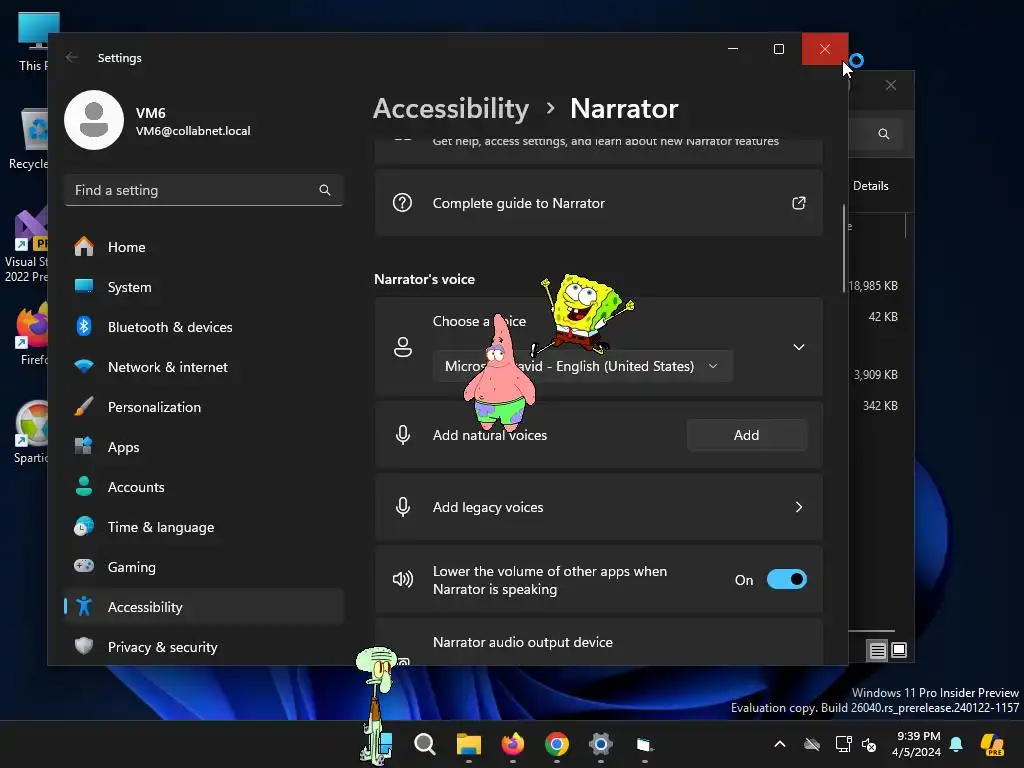Screen dimensions: 1024x768
Task: Click microphone icon beside Add natural voices
Action: [403, 435]
